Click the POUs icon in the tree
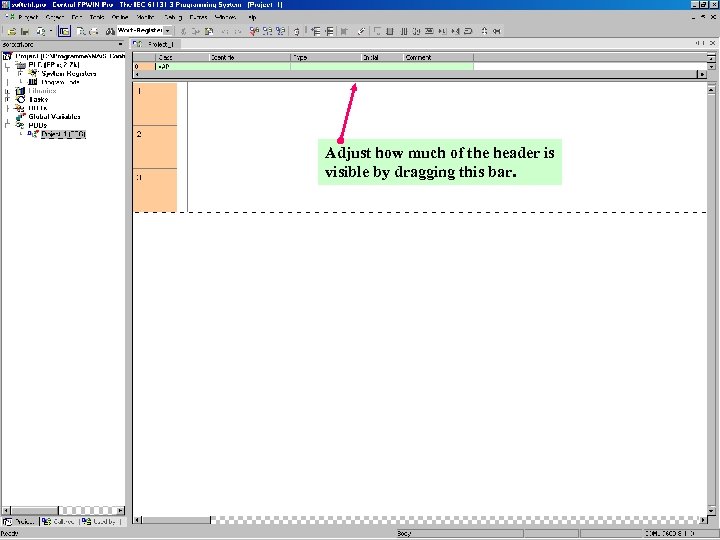Viewport: 720px width, 540px height. pos(20,125)
